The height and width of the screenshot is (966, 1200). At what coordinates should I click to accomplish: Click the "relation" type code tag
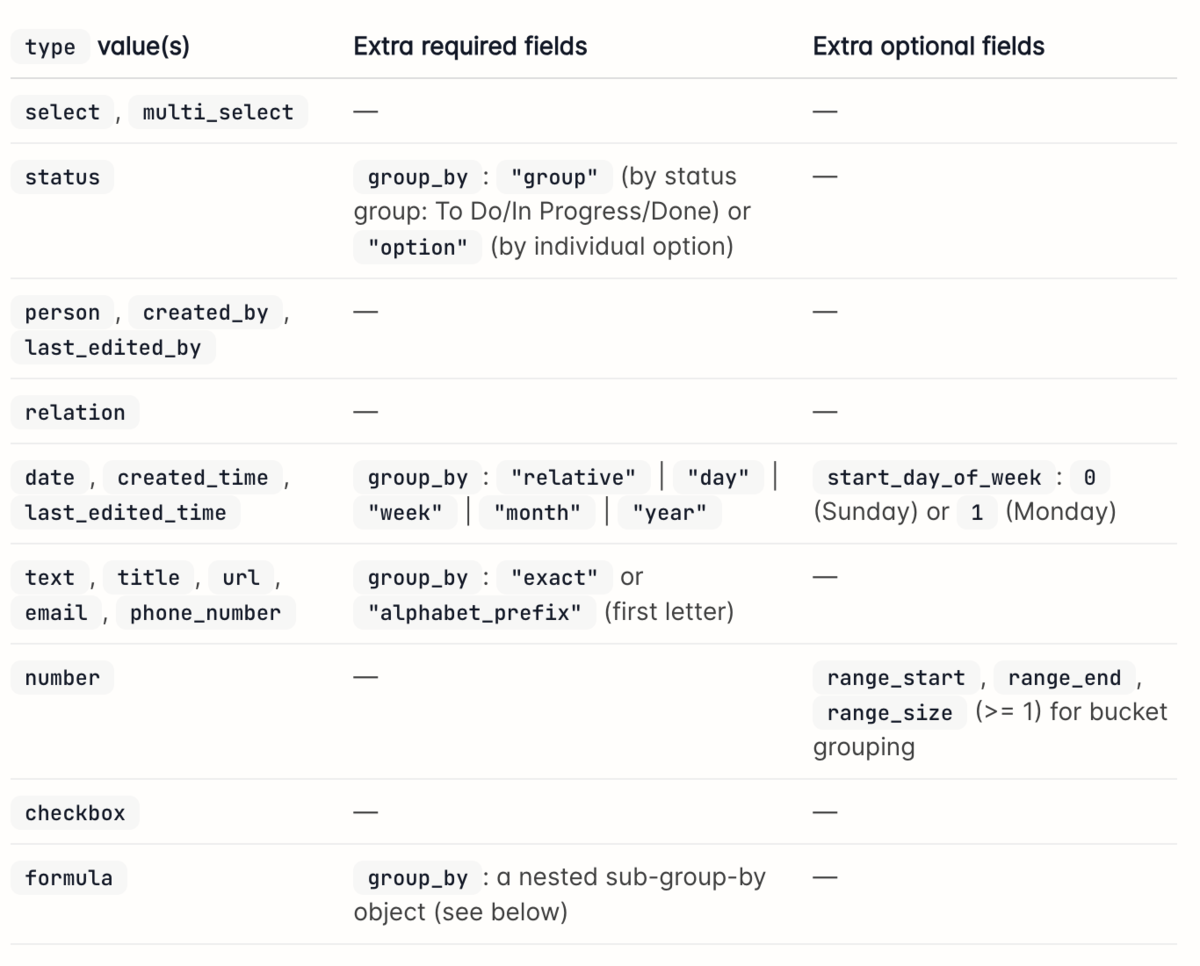(75, 412)
